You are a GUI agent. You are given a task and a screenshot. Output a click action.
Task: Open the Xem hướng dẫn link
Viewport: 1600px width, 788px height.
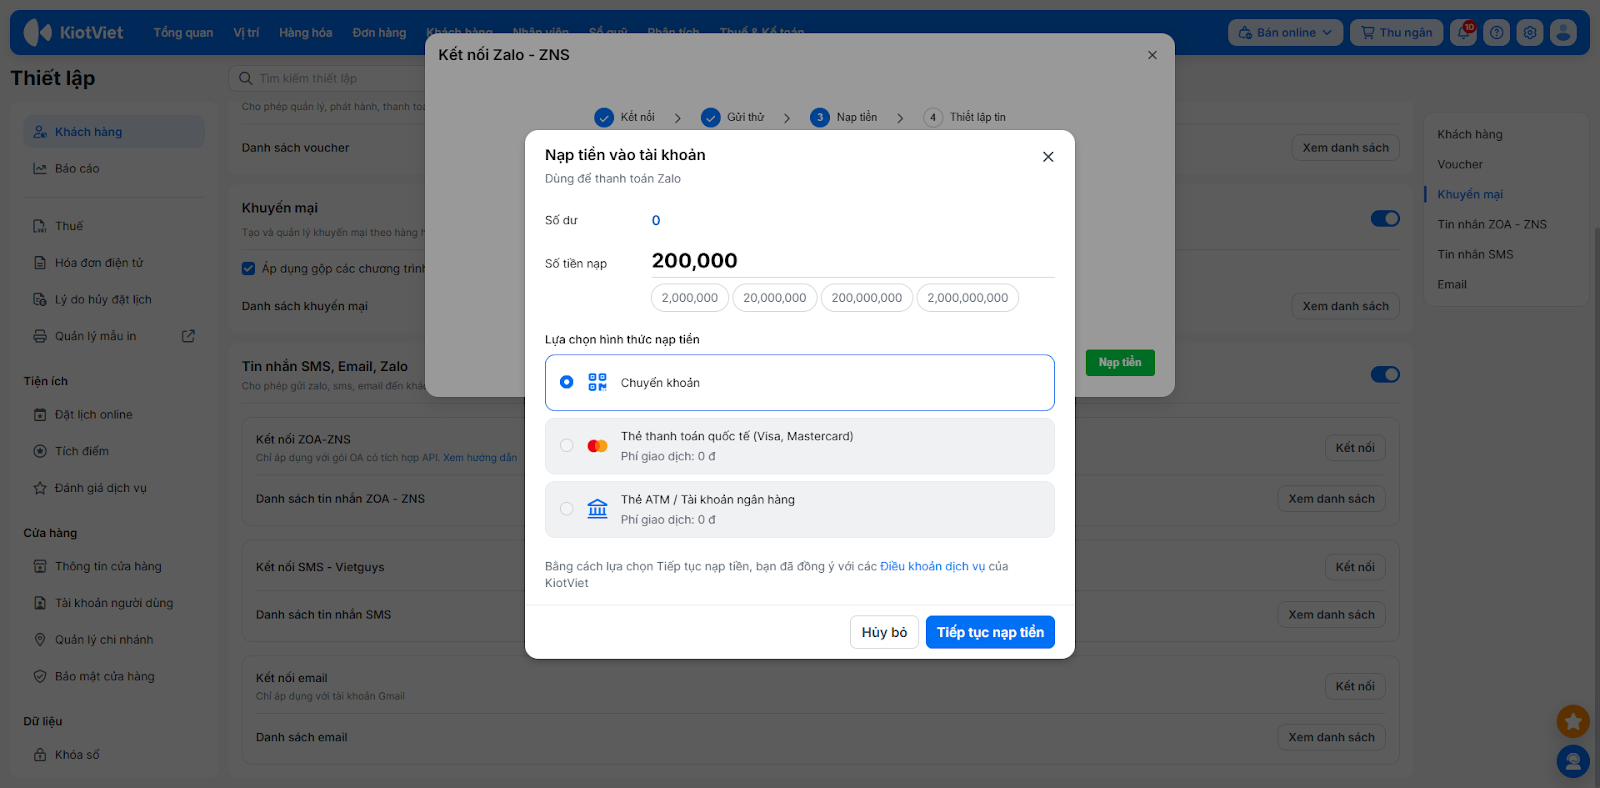point(480,458)
